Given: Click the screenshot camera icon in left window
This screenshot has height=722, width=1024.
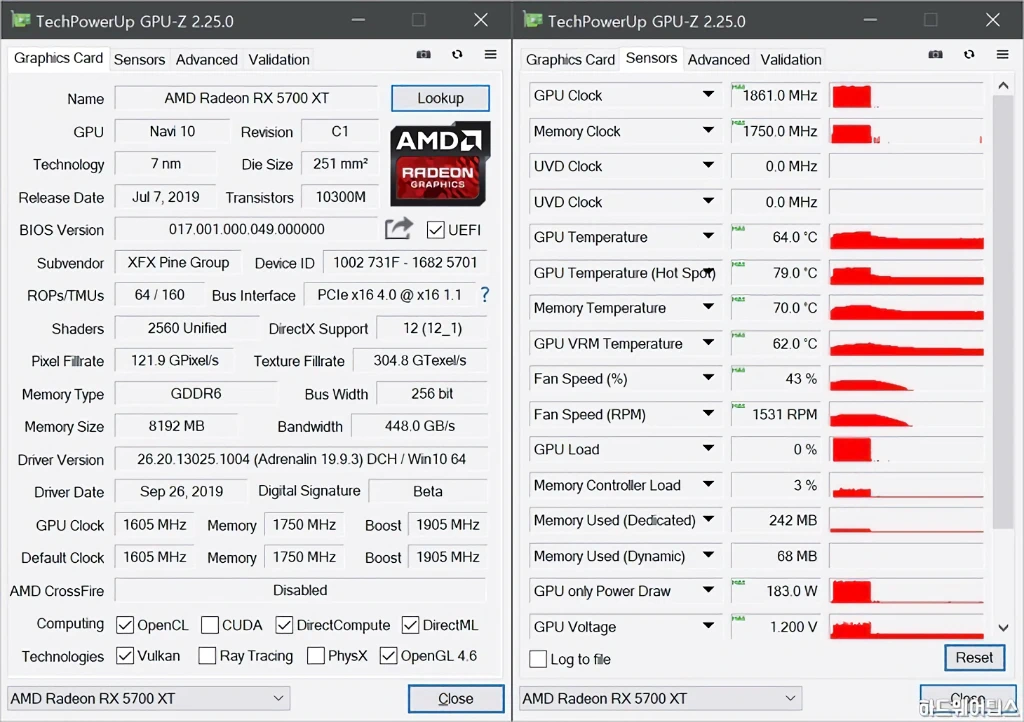Looking at the screenshot, I should coord(423,55).
